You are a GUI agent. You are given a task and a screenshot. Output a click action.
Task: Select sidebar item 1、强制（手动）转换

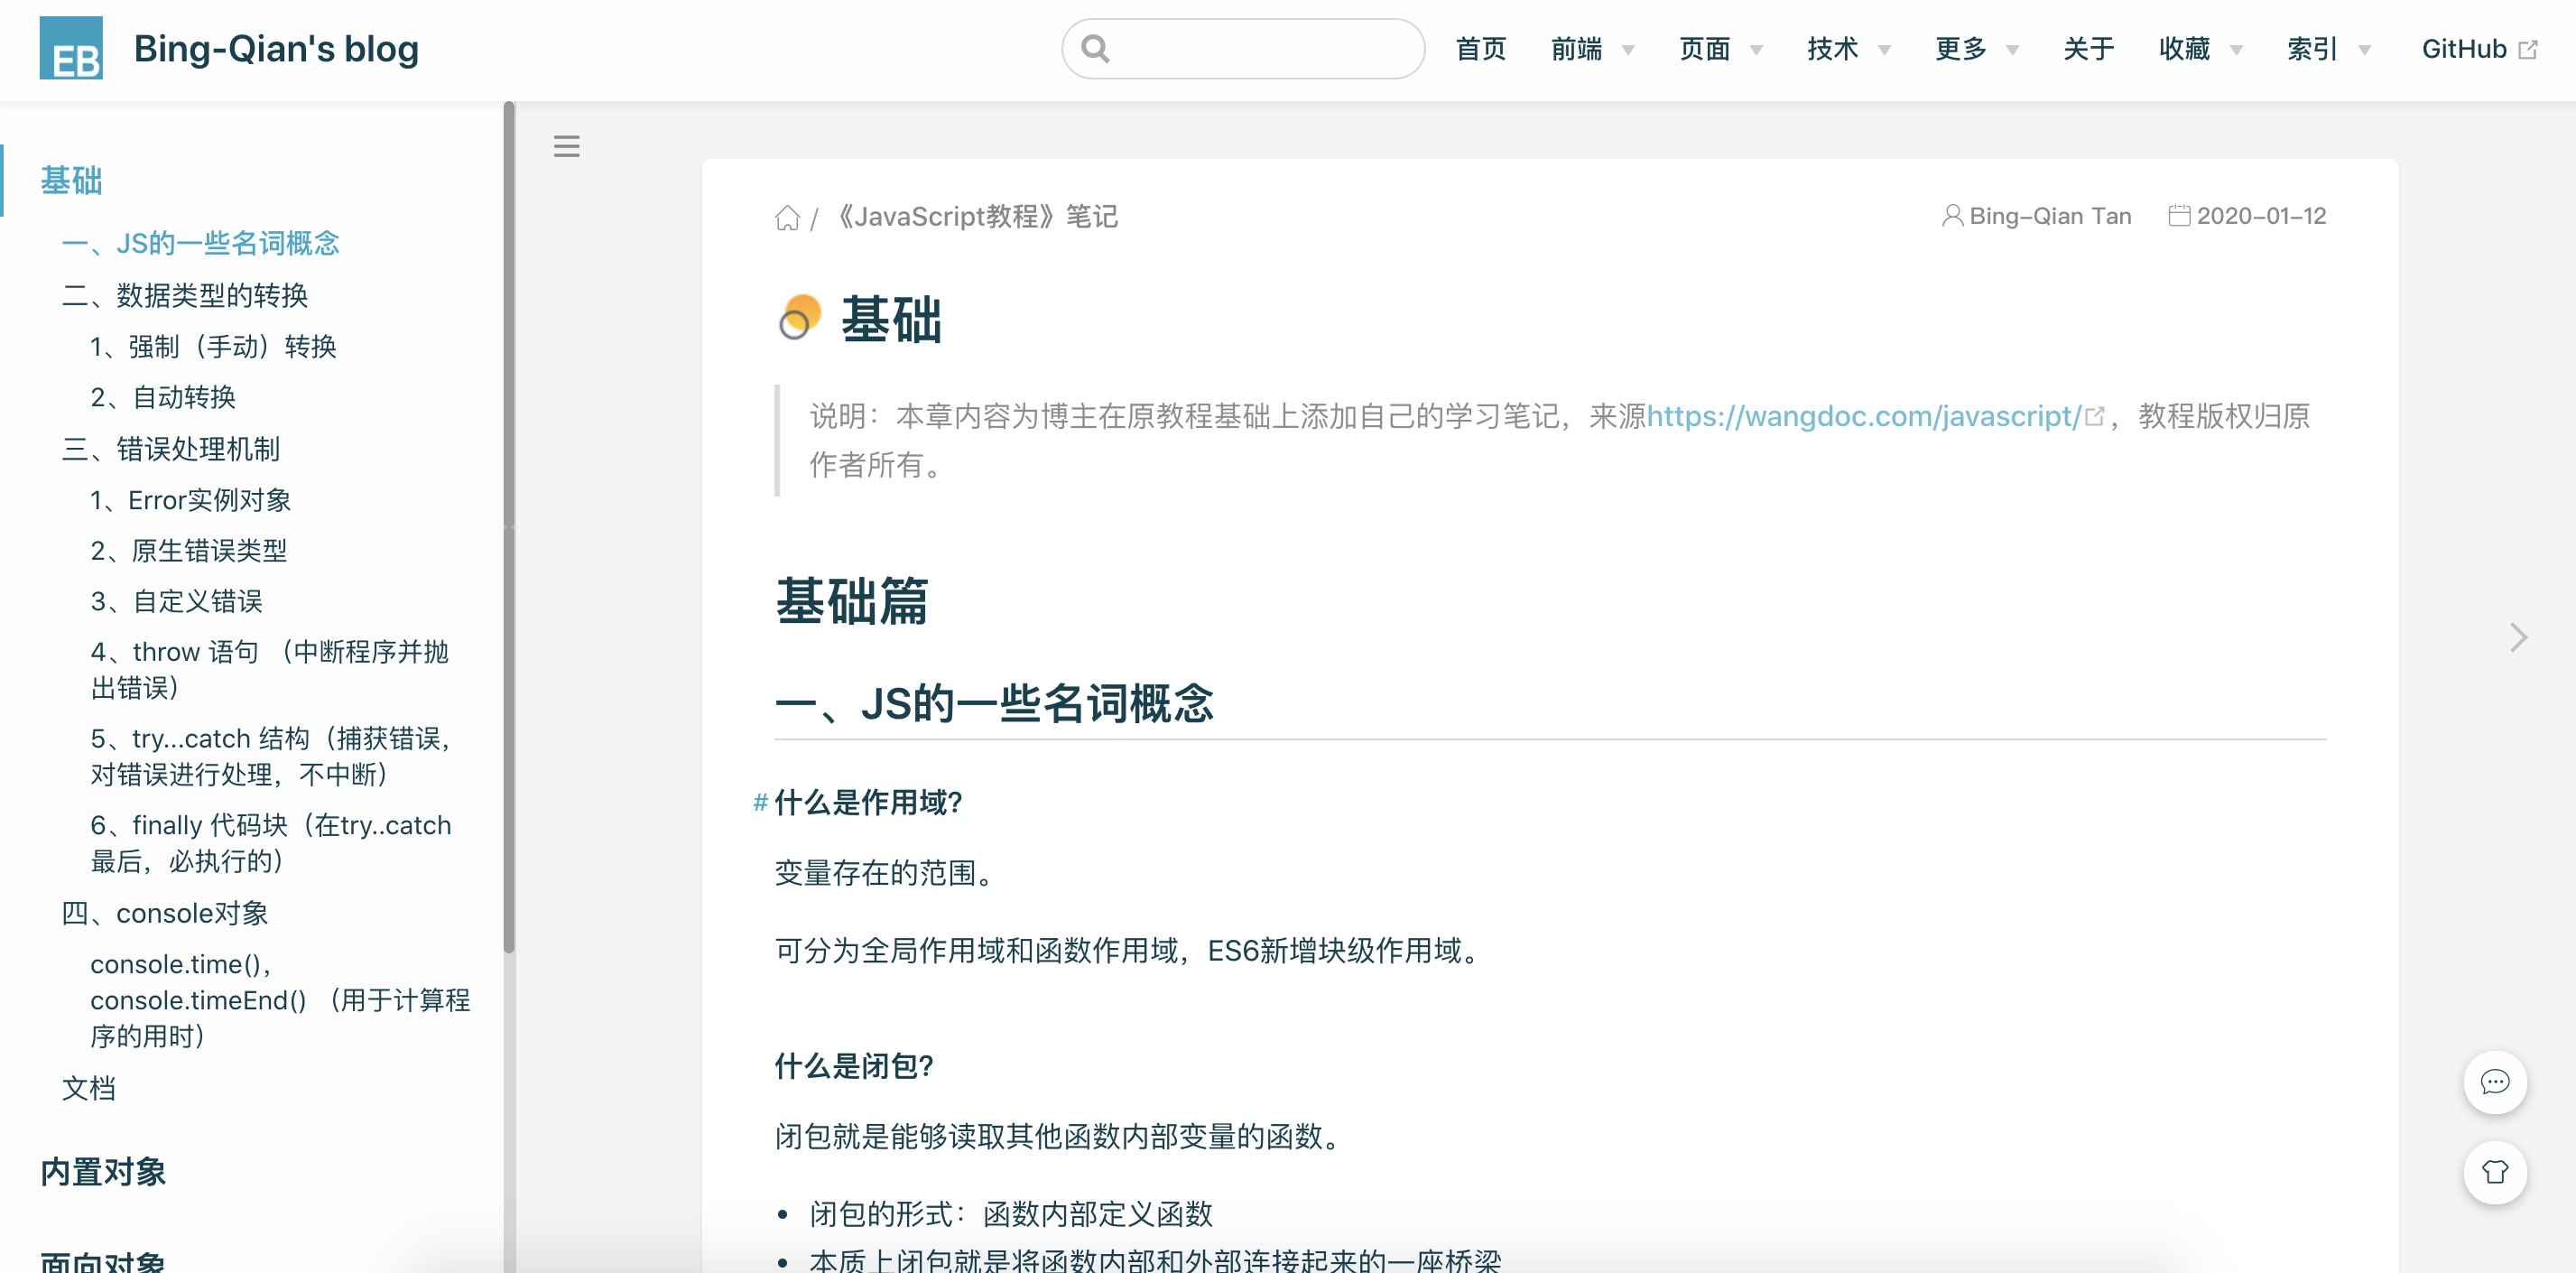tap(213, 346)
